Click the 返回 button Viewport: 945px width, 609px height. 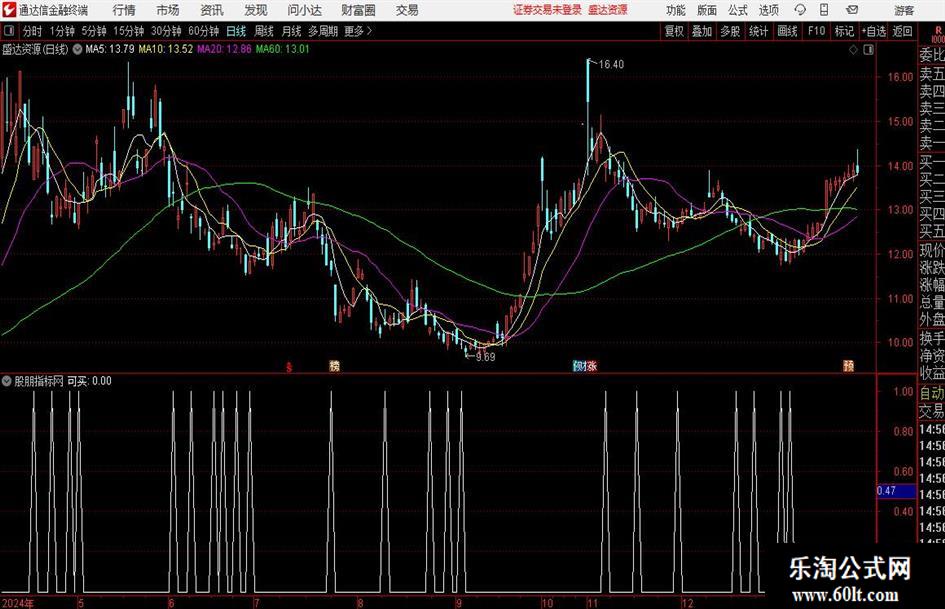click(x=902, y=31)
